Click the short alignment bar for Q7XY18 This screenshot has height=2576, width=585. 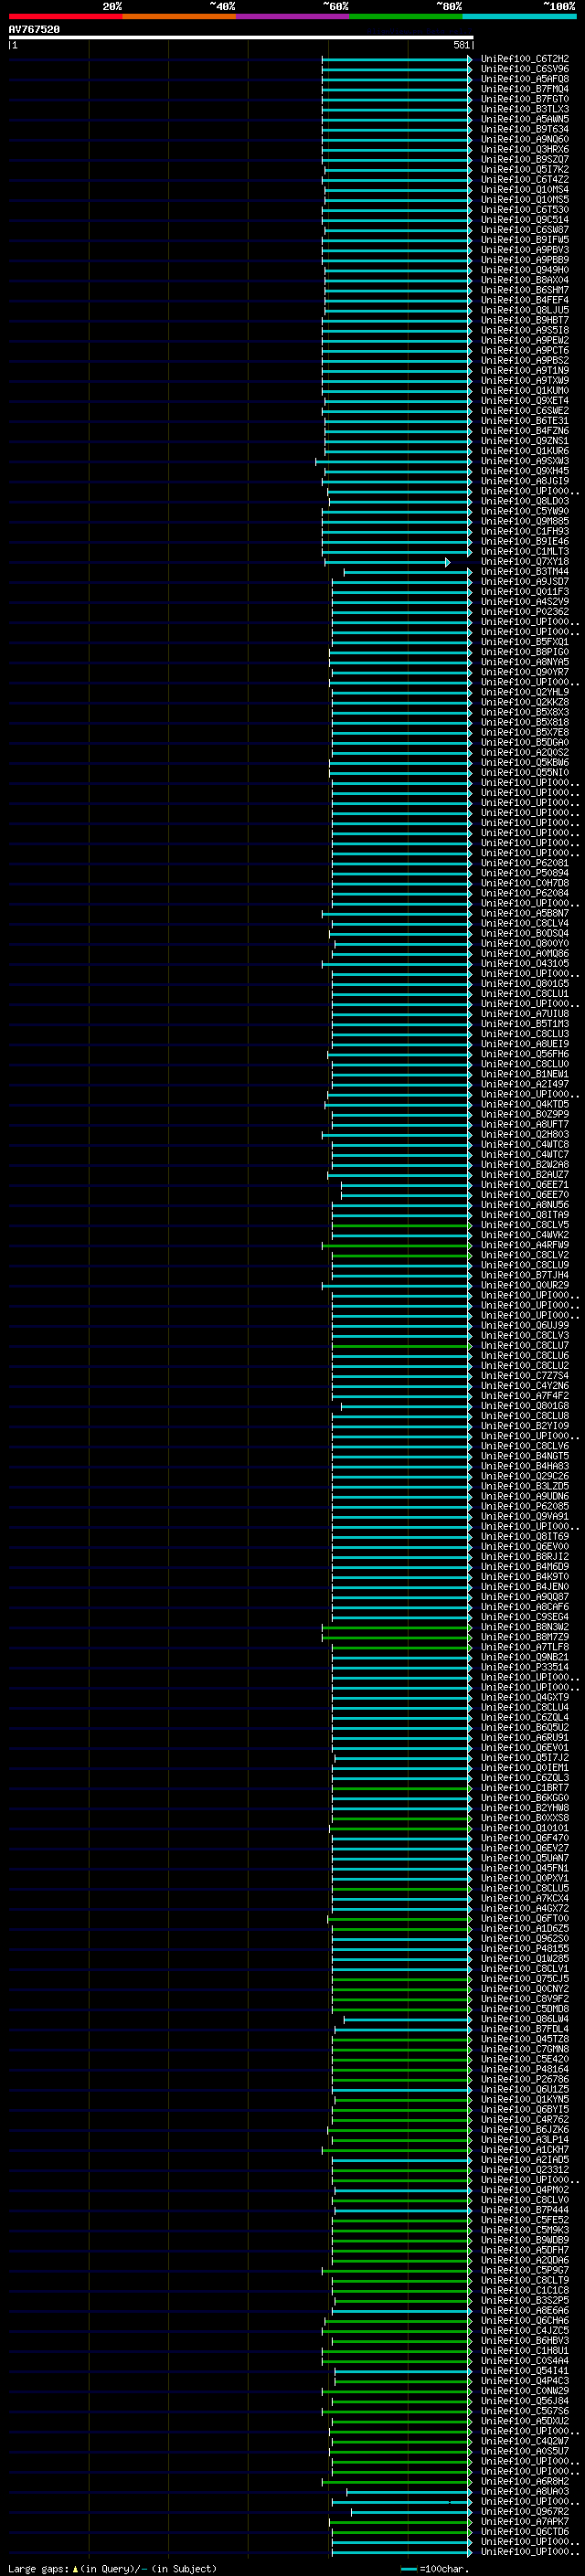[x=387, y=562]
